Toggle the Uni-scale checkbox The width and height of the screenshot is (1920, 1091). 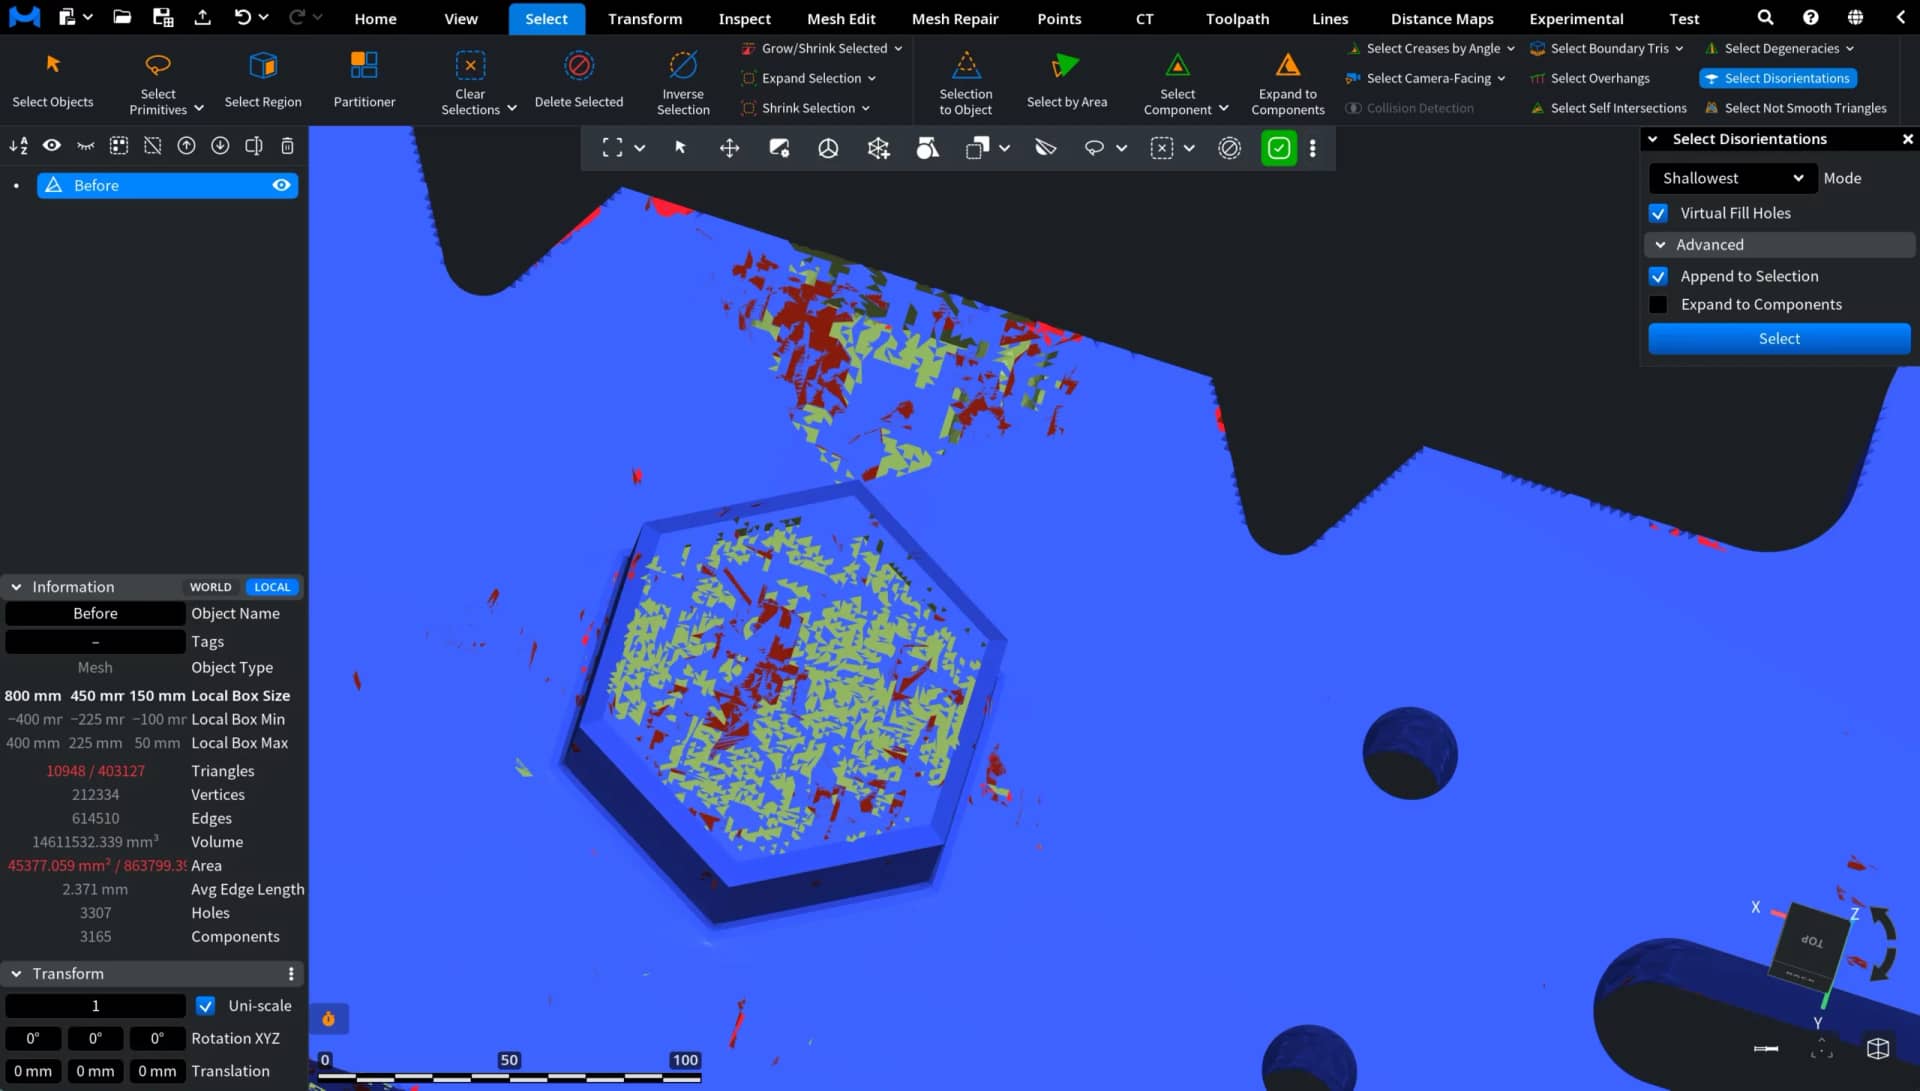pyautogui.click(x=205, y=1006)
